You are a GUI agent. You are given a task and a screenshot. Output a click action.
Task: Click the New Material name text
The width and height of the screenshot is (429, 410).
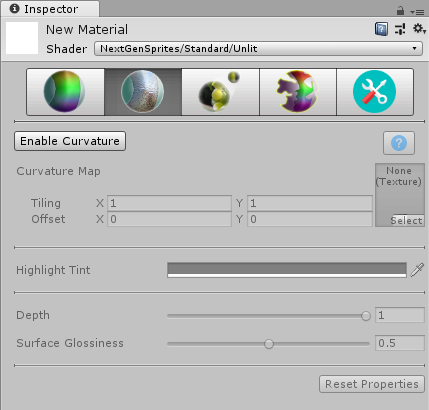pyautogui.click(x=87, y=30)
